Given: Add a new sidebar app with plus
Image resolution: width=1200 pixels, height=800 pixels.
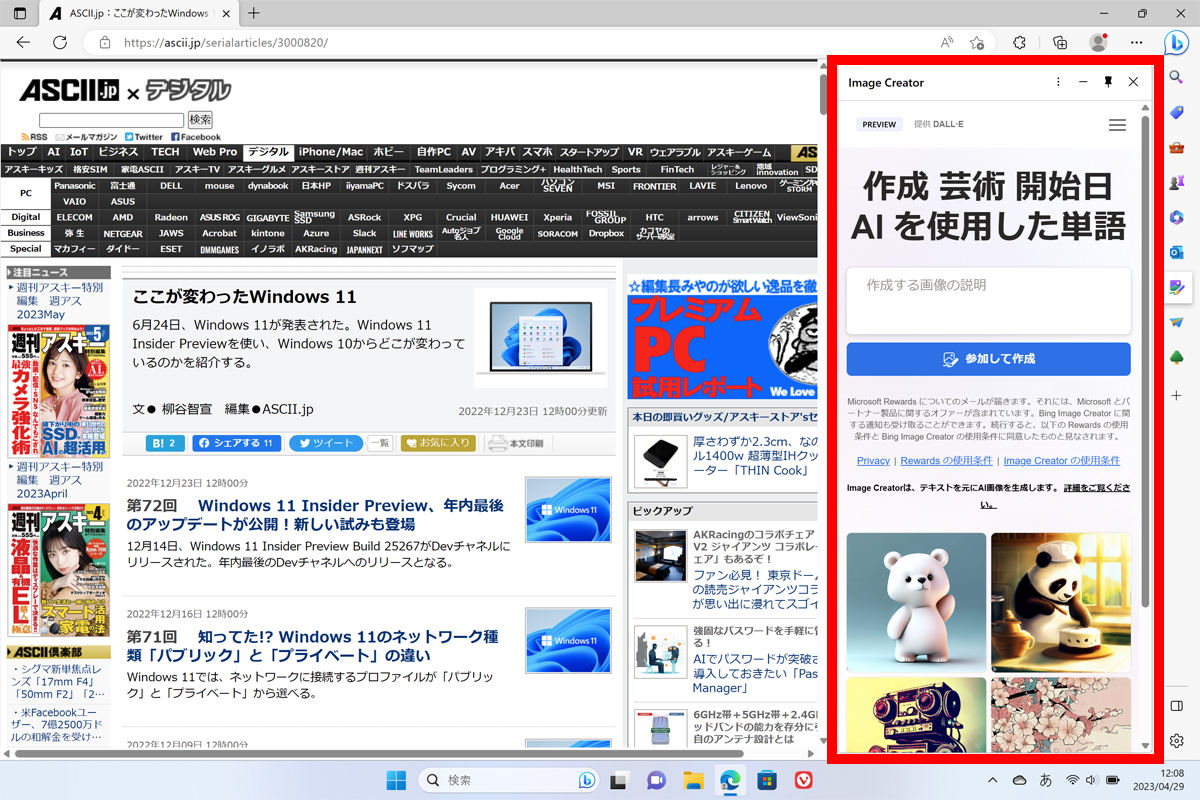Looking at the screenshot, I should pyautogui.click(x=1176, y=395).
